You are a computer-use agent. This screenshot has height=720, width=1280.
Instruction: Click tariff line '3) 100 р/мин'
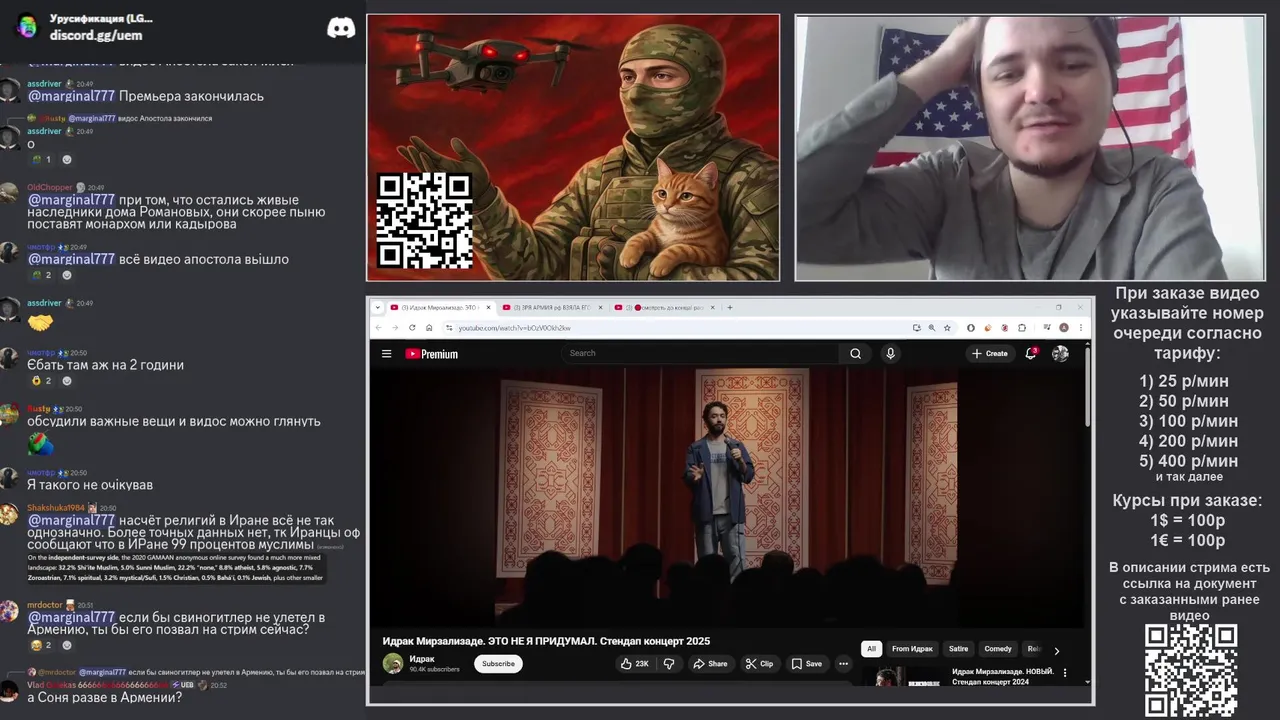tap(1188, 421)
